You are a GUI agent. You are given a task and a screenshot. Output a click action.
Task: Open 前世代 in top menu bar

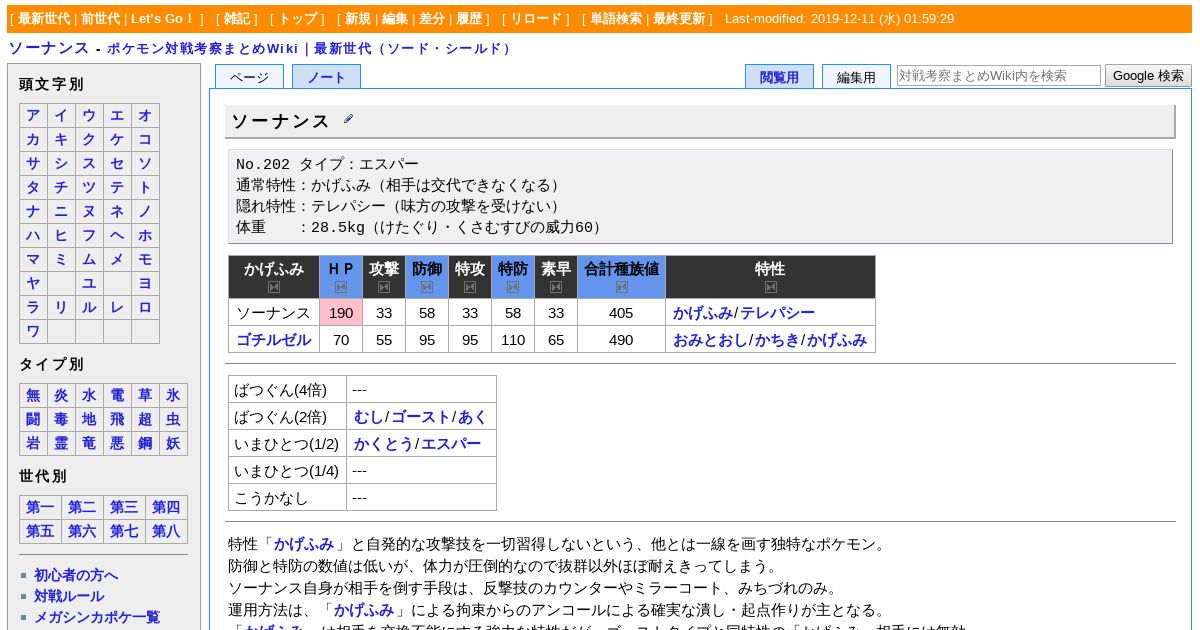coord(101,18)
